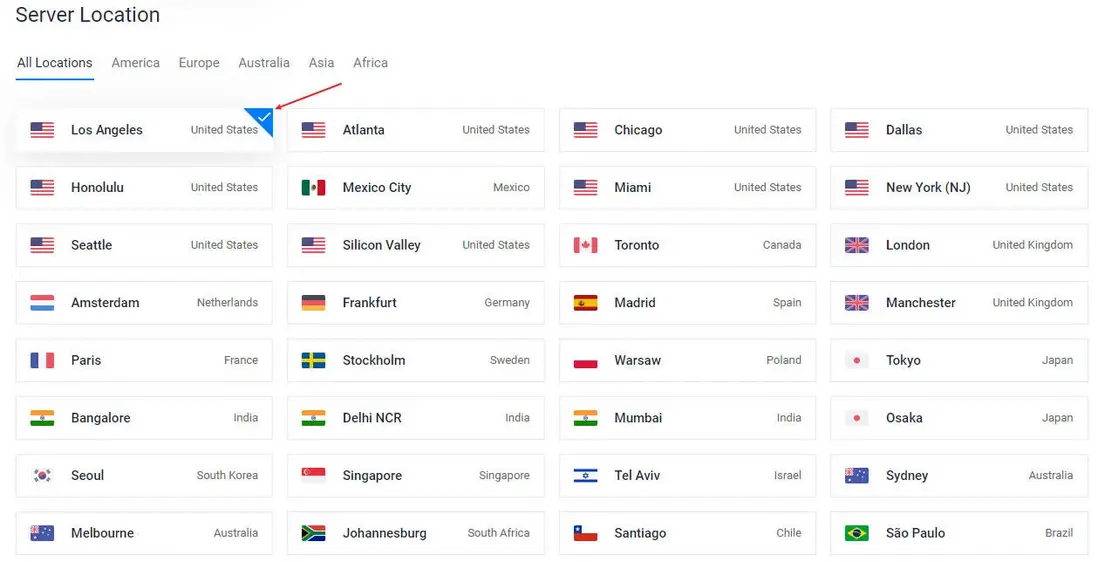
Task: Click the Mexico flag icon
Action: [x=313, y=188]
